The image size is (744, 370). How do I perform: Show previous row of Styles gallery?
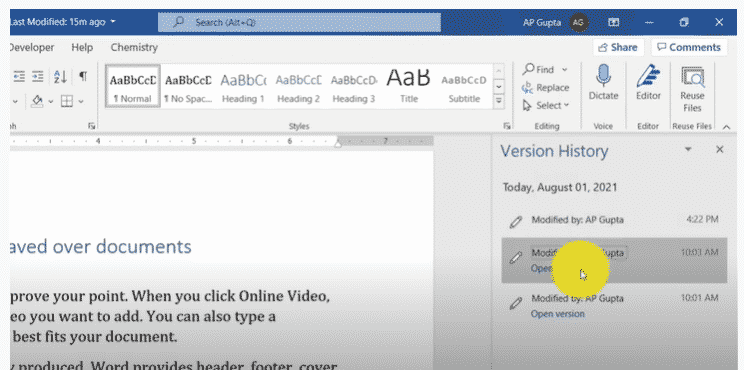498,72
